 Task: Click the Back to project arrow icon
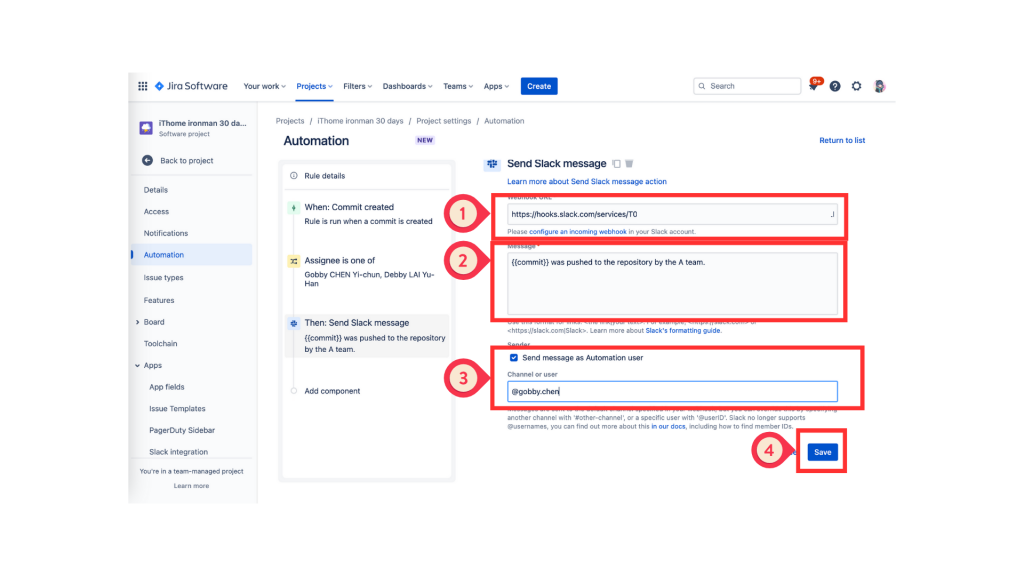point(148,161)
